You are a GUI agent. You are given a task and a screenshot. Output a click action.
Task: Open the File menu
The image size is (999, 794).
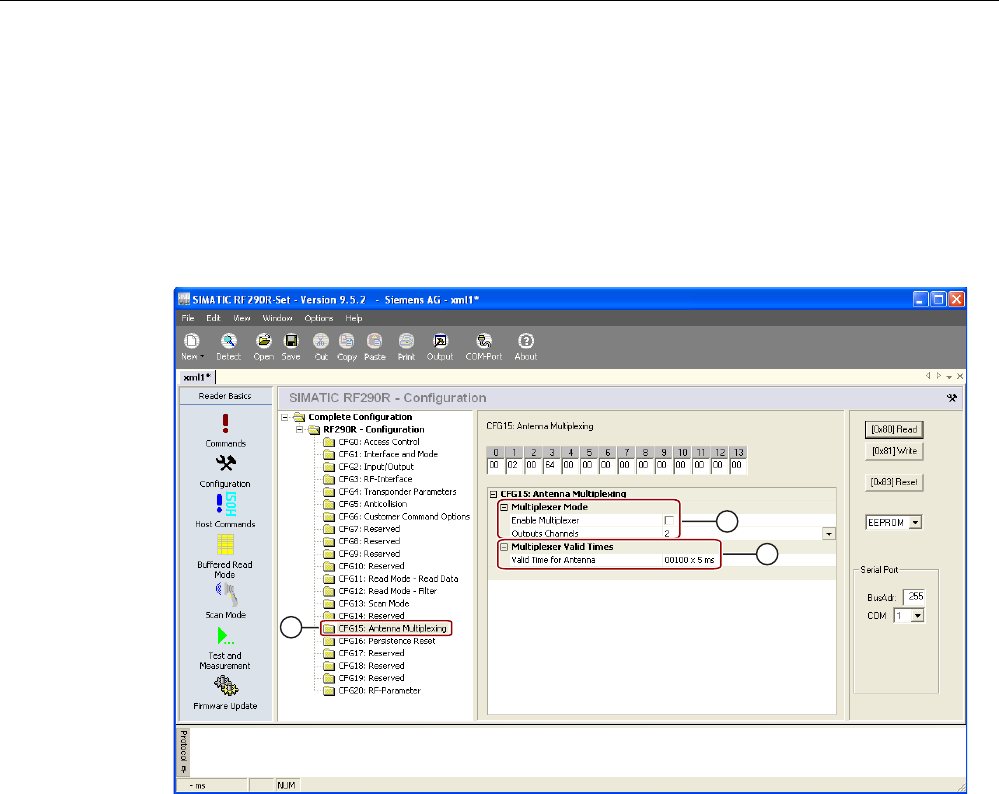click(x=188, y=318)
